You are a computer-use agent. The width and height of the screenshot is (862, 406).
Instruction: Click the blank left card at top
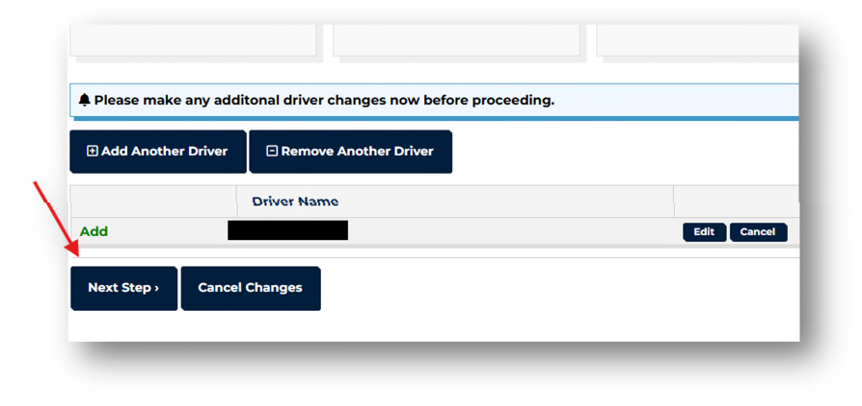pyautogui.click(x=193, y=40)
